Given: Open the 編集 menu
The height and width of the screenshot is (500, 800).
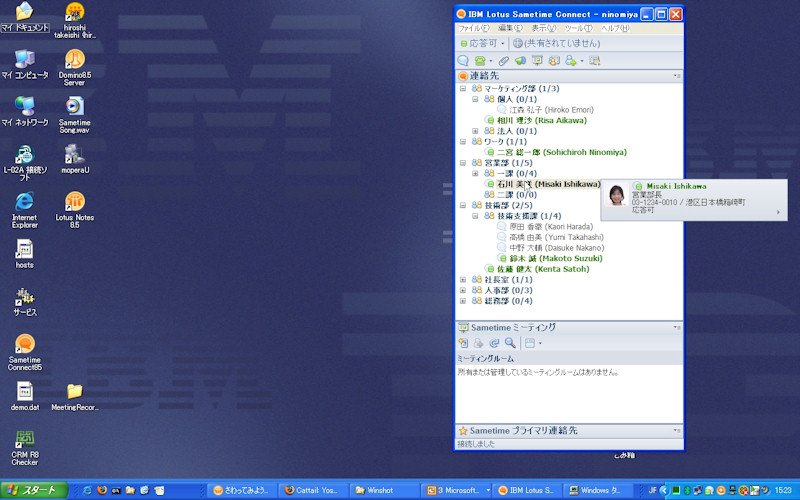Looking at the screenshot, I should click(x=510, y=28).
